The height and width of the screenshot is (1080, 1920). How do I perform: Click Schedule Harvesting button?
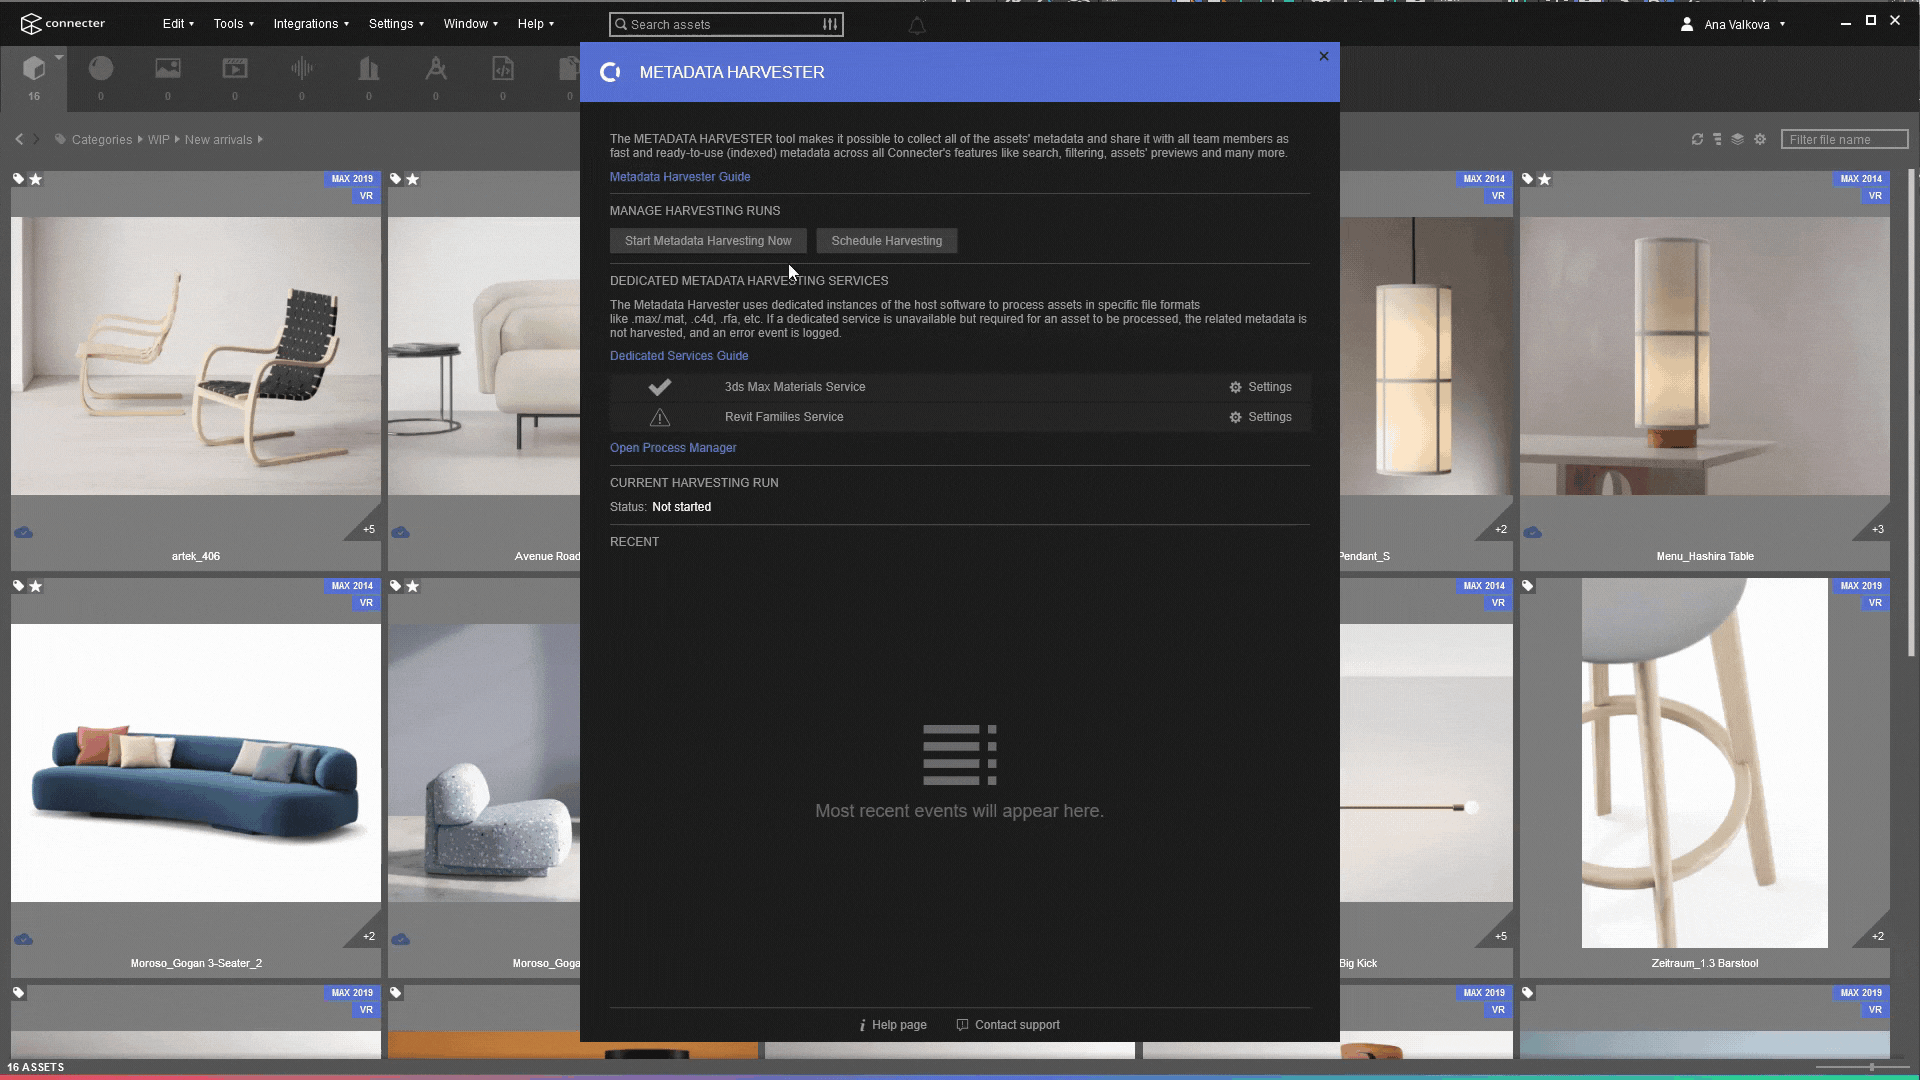pyautogui.click(x=887, y=241)
